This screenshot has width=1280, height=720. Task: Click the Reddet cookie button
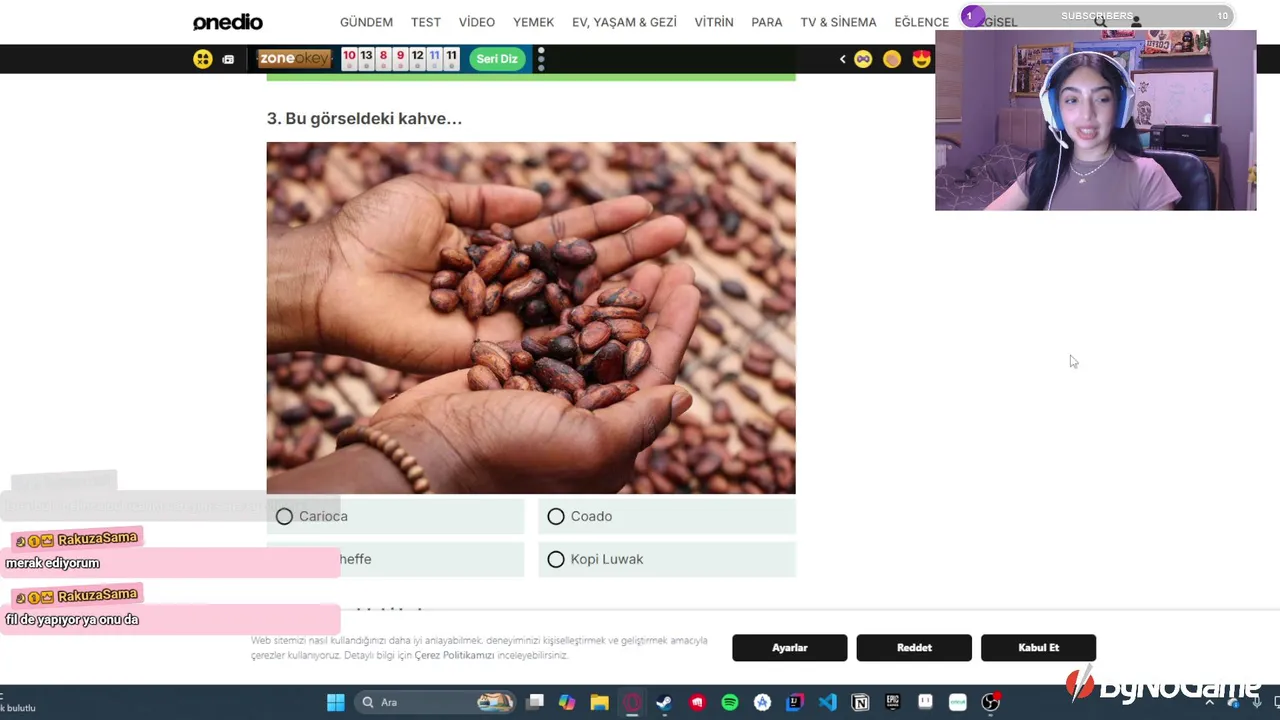914,648
